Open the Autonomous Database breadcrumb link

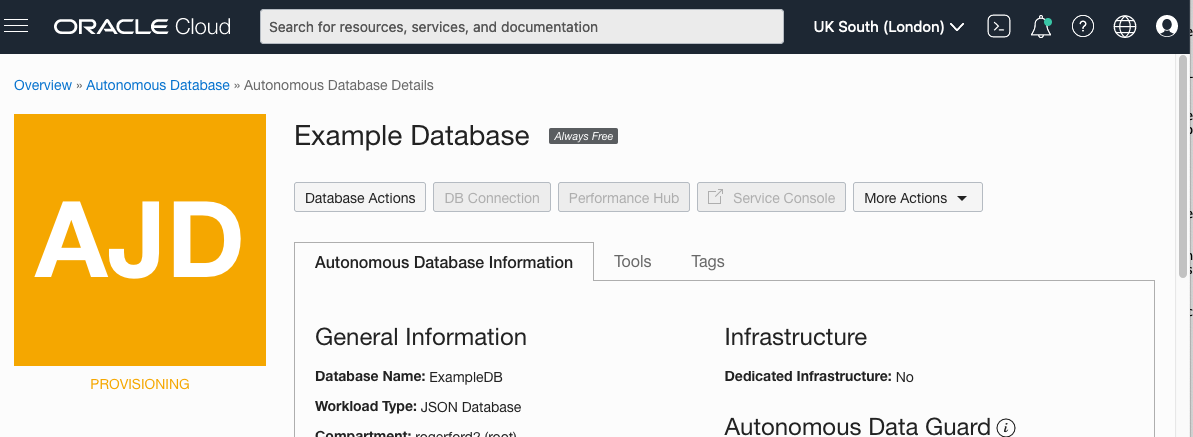pyautogui.click(x=158, y=85)
